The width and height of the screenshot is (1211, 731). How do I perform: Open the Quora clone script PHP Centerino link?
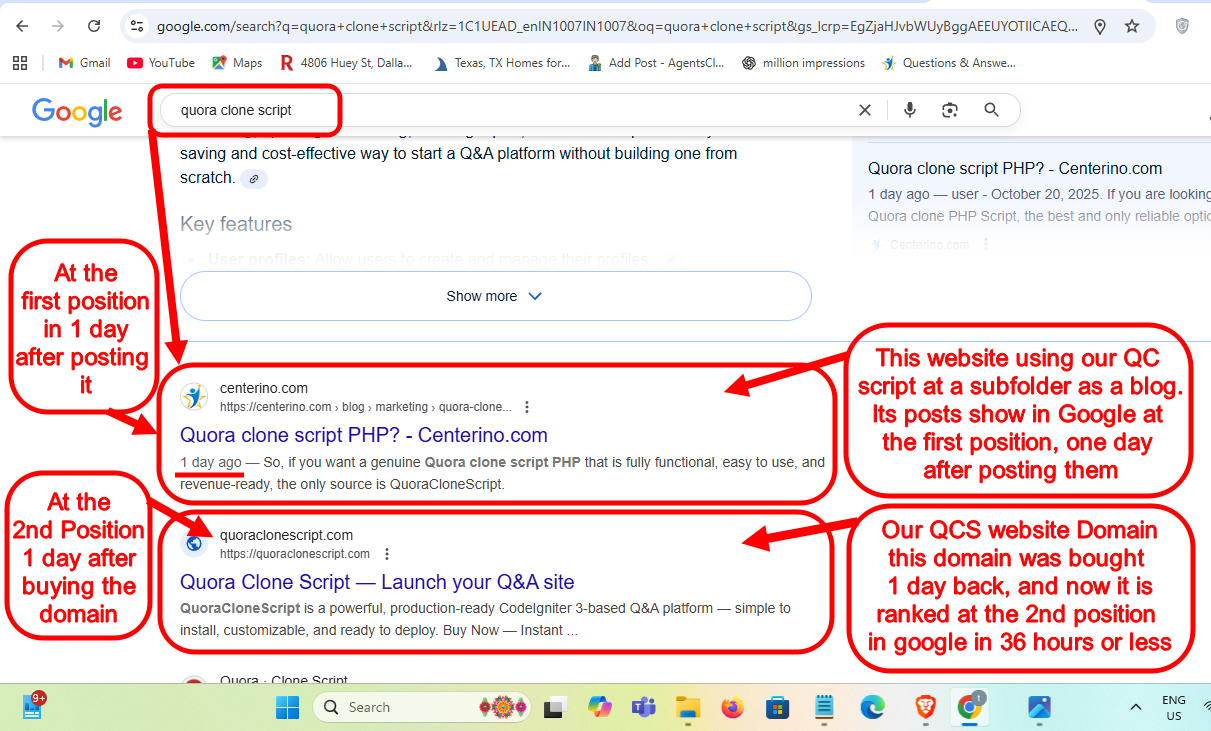(x=363, y=435)
